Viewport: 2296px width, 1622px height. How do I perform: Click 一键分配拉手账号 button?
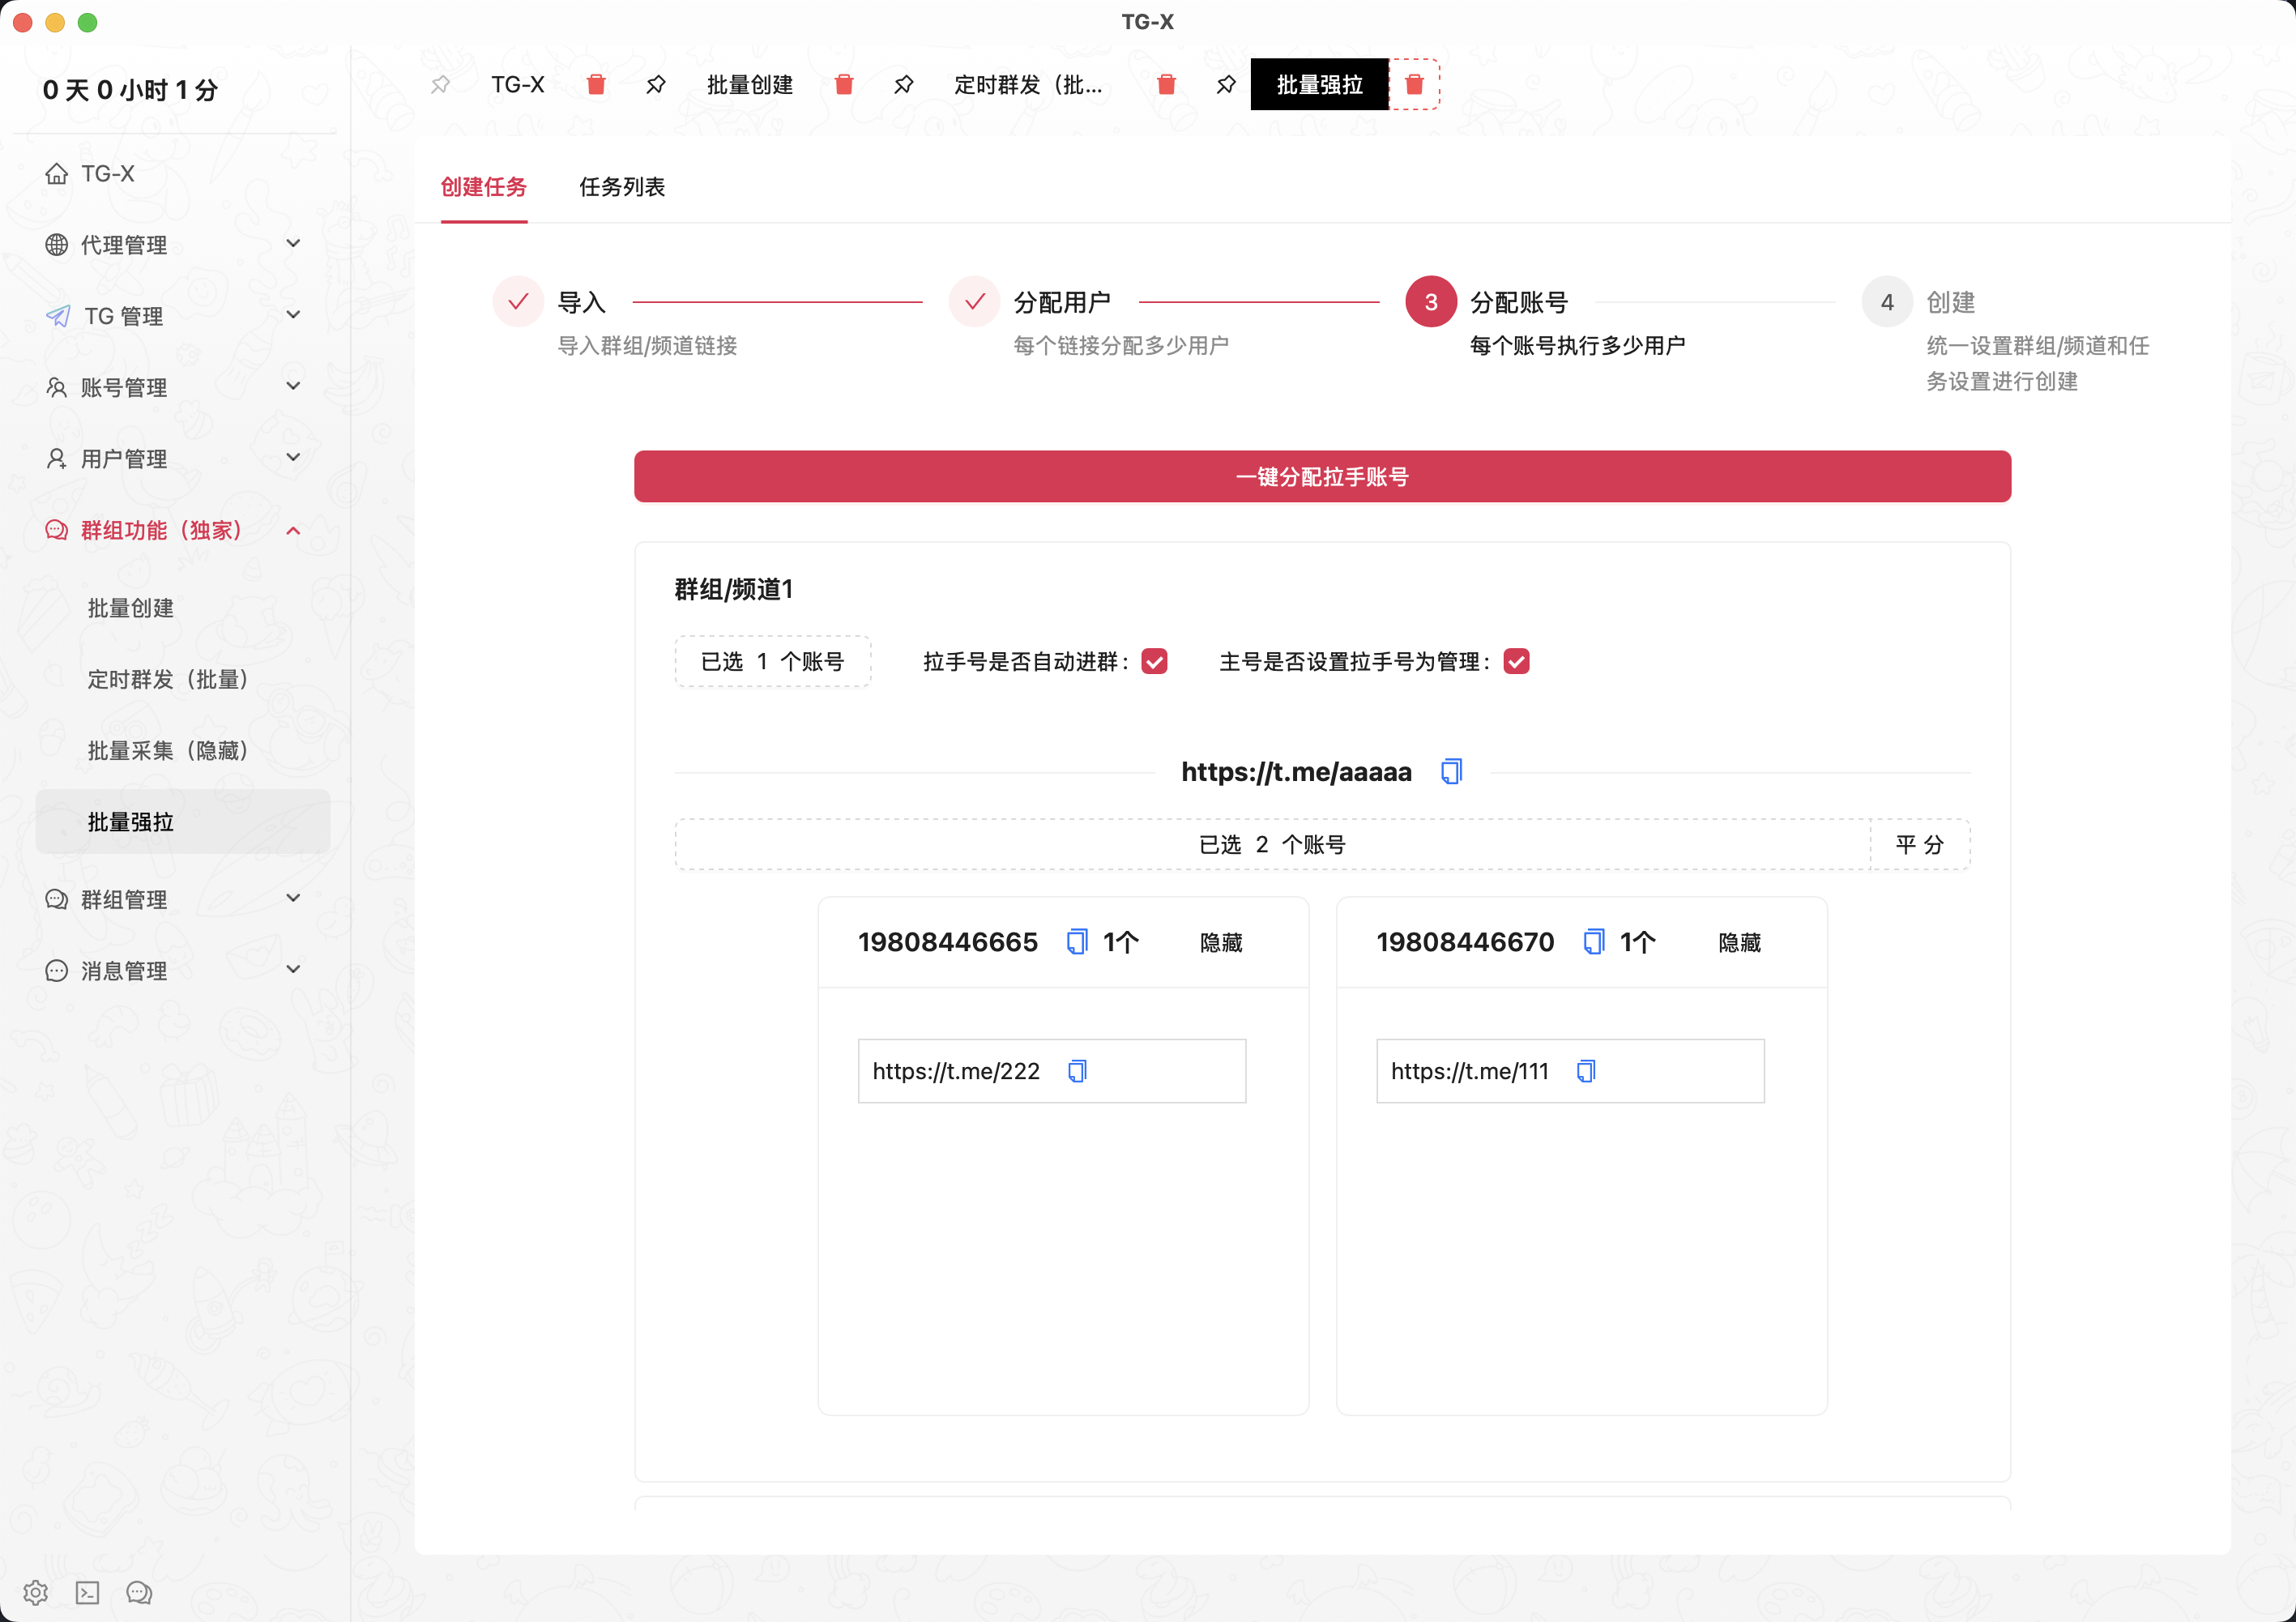click(x=1322, y=476)
